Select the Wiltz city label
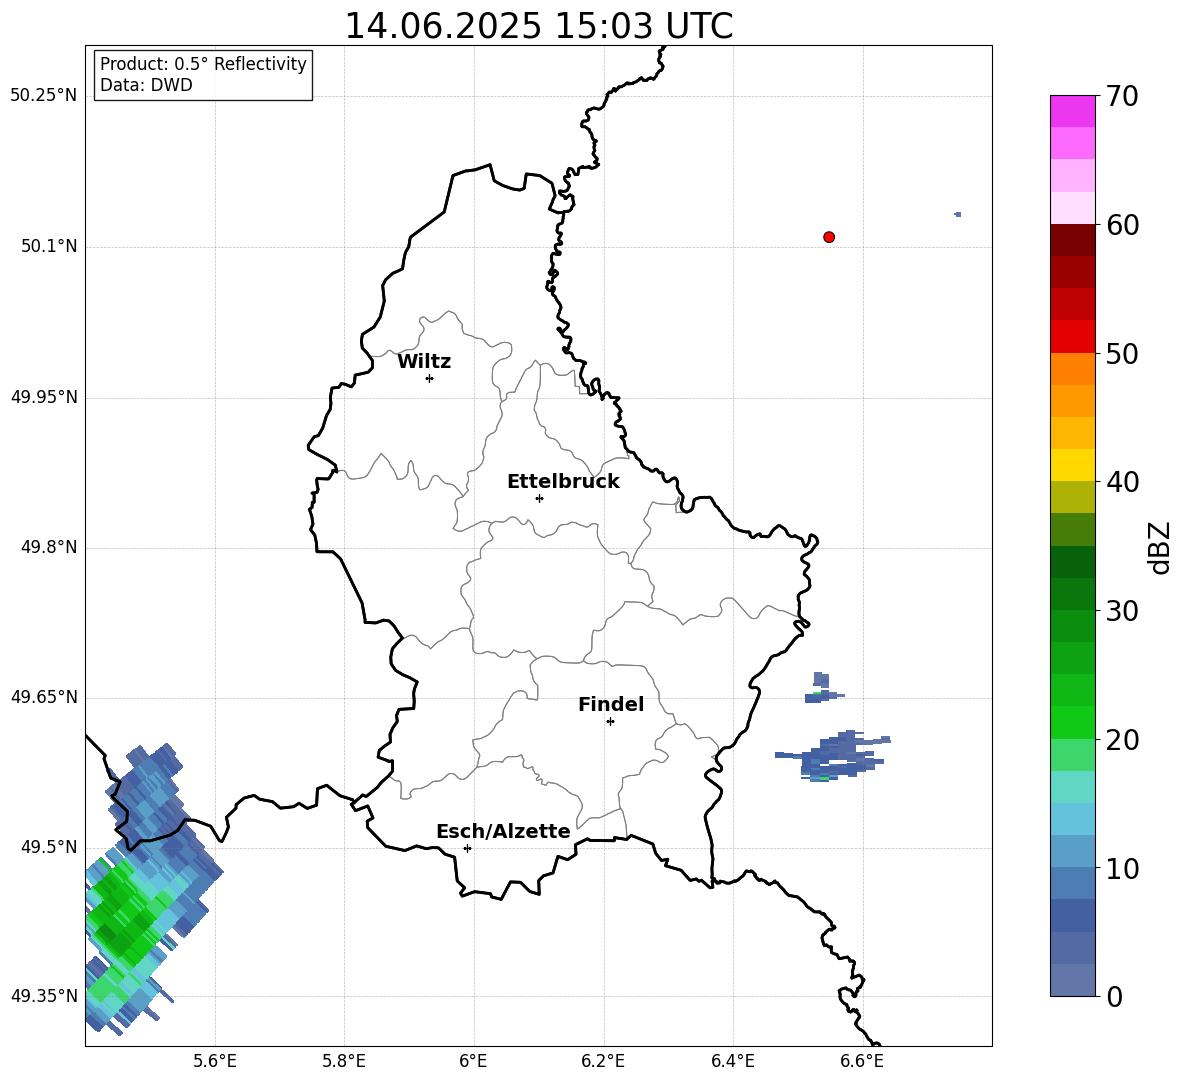Screen dimensions: 1184x1081 pos(424,362)
